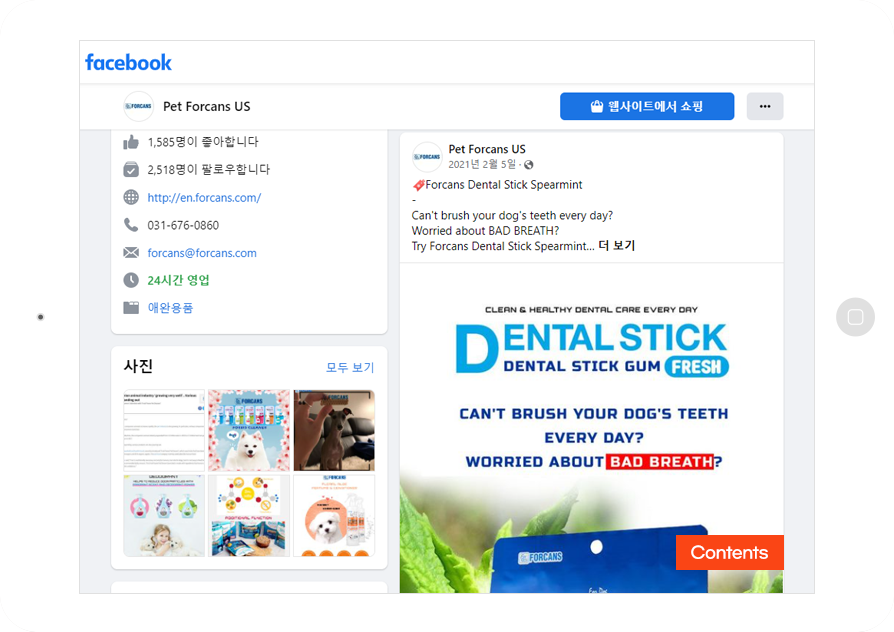894x632 pixels.
Task: Click the envelope email icon
Action: click(x=131, y=253)
